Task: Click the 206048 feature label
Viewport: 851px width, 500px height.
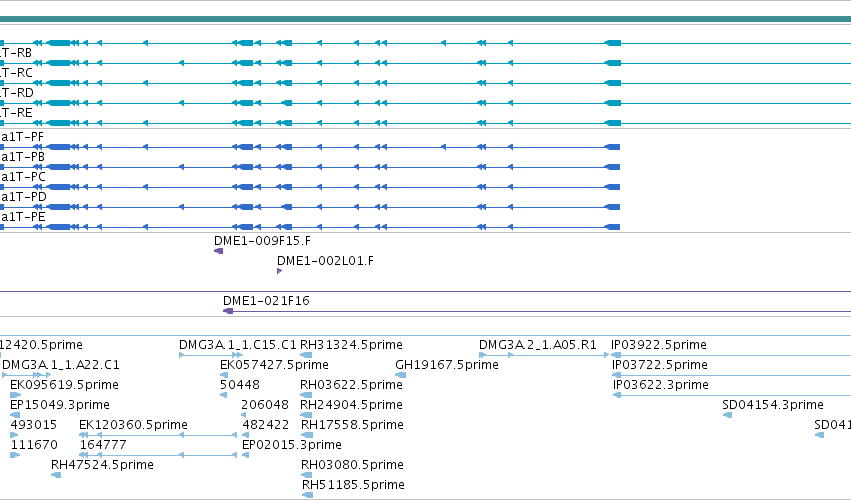Action: (265, 405)
